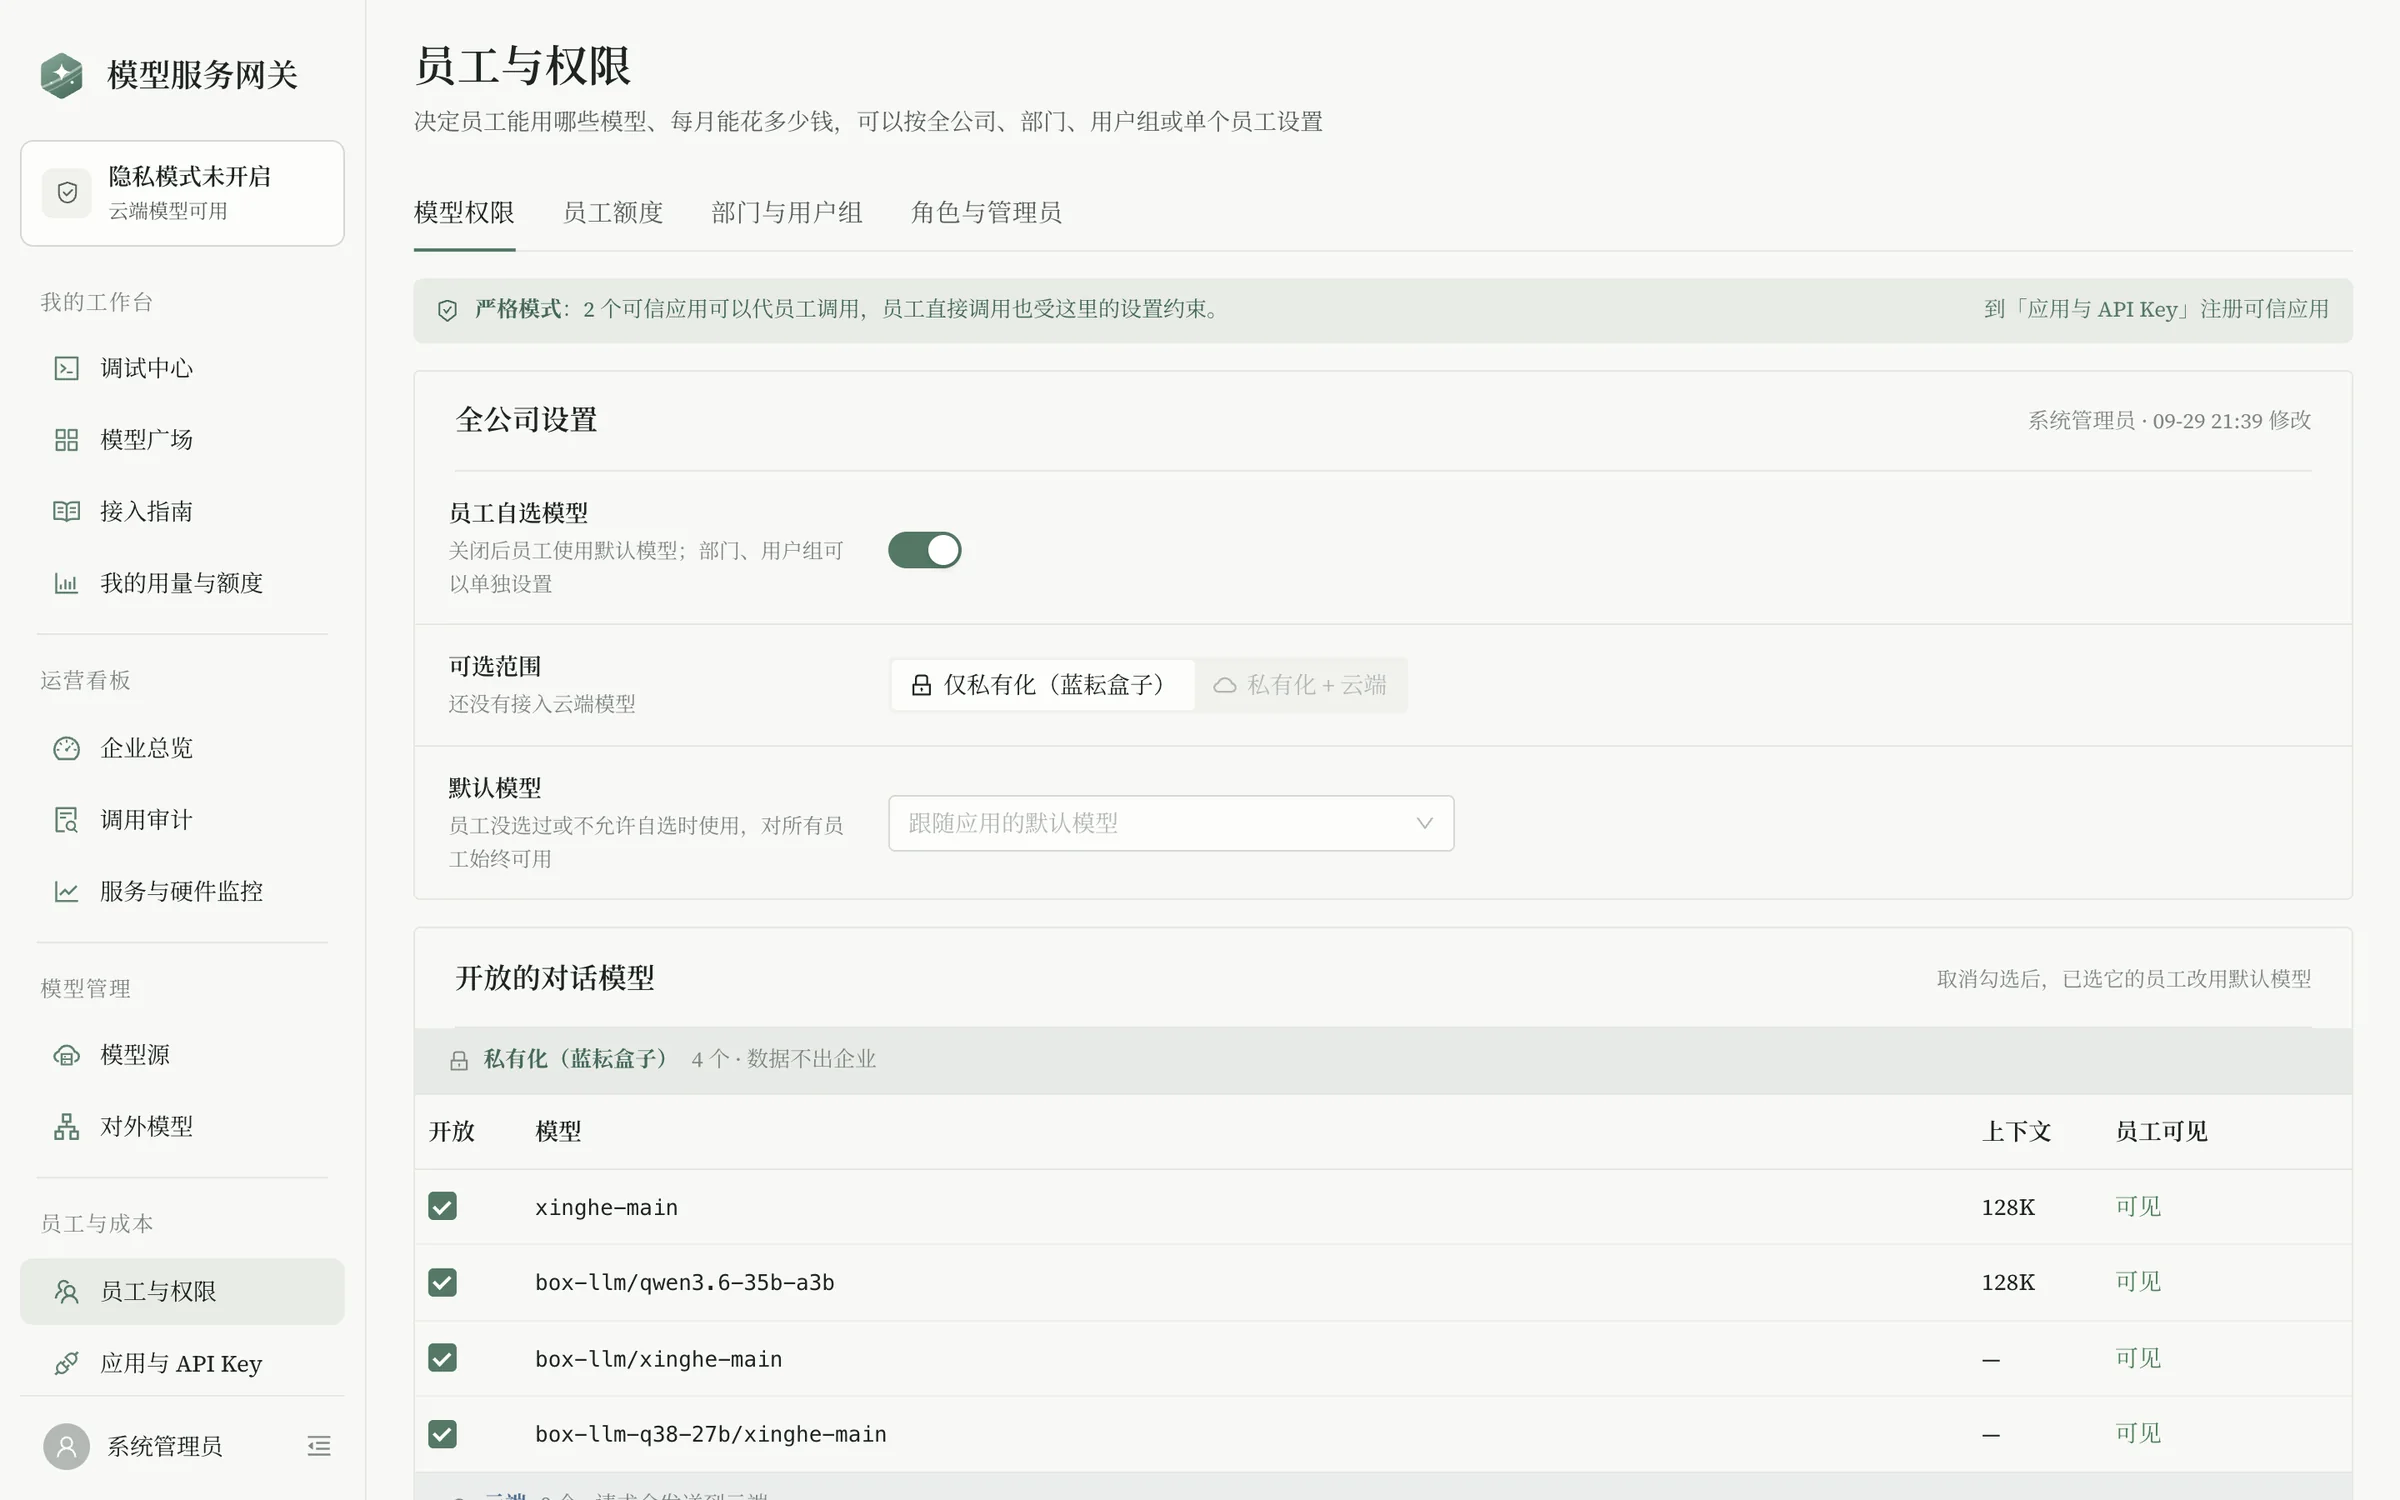Toggle the 员工自选模型 switch
Screen dimensions: 2400x1500
tap(924, 550)
